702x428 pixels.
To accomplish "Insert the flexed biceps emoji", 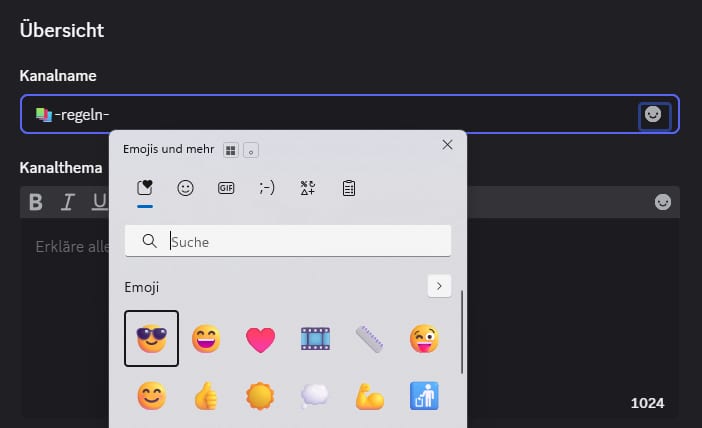I will click(x=369, y=396).
